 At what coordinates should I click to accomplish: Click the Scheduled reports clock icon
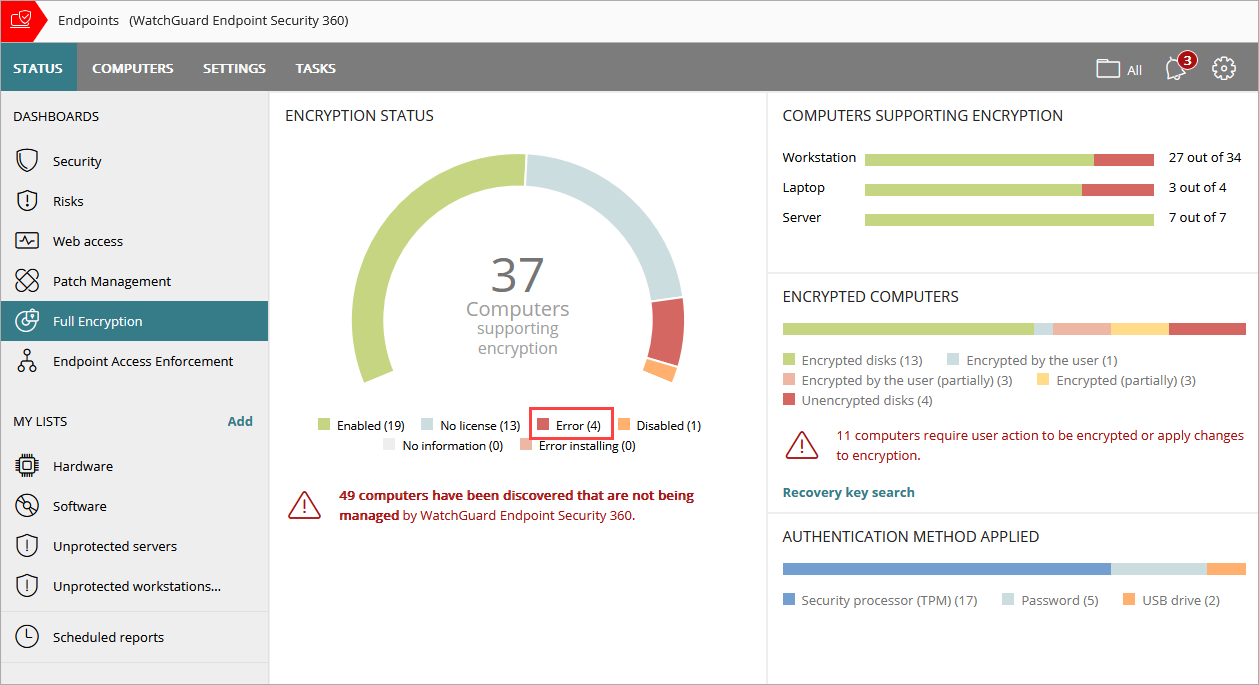pyautogui.click(x=27, y=637)
